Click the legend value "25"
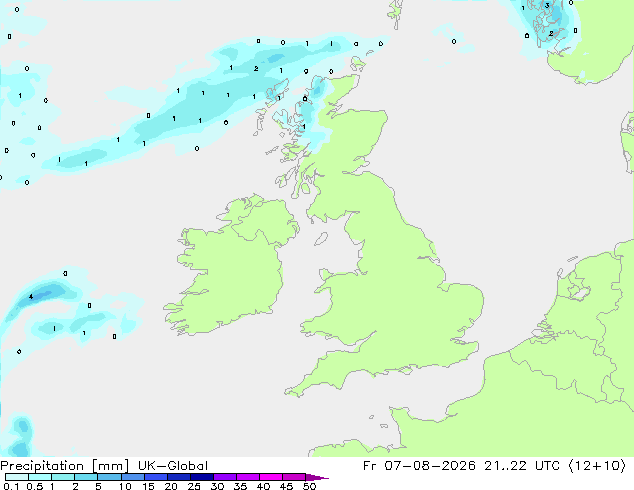 tap(194, 486)
